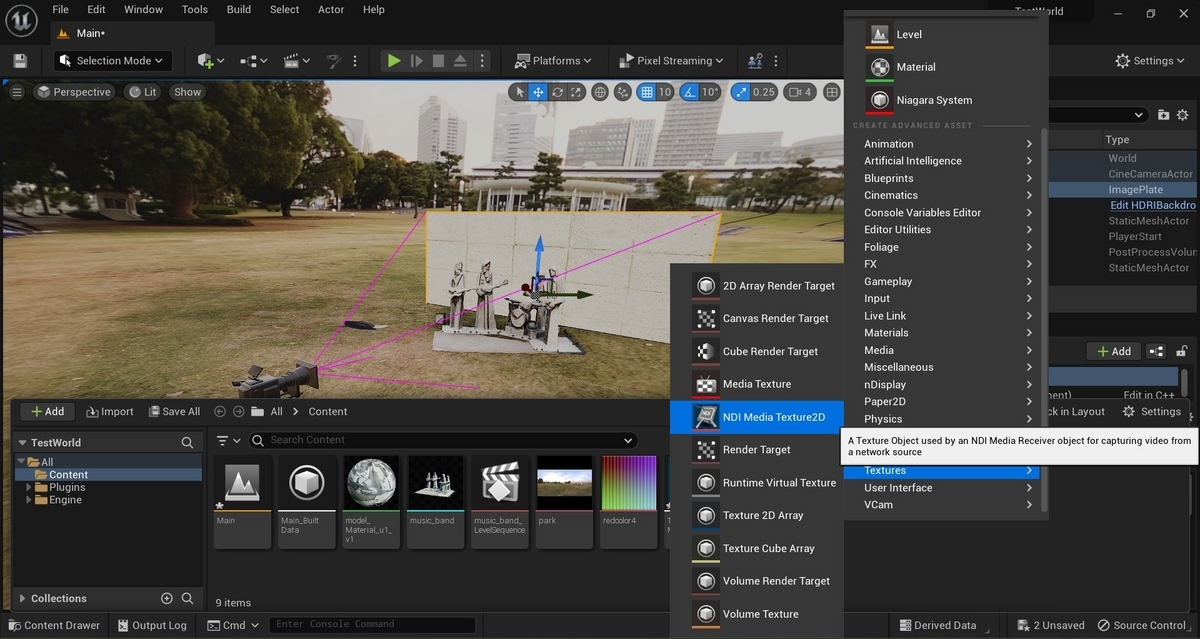This screenshot has height=639, width=1200.
Task: Open the Platforms dropdown
Action: tap(553, 61)
